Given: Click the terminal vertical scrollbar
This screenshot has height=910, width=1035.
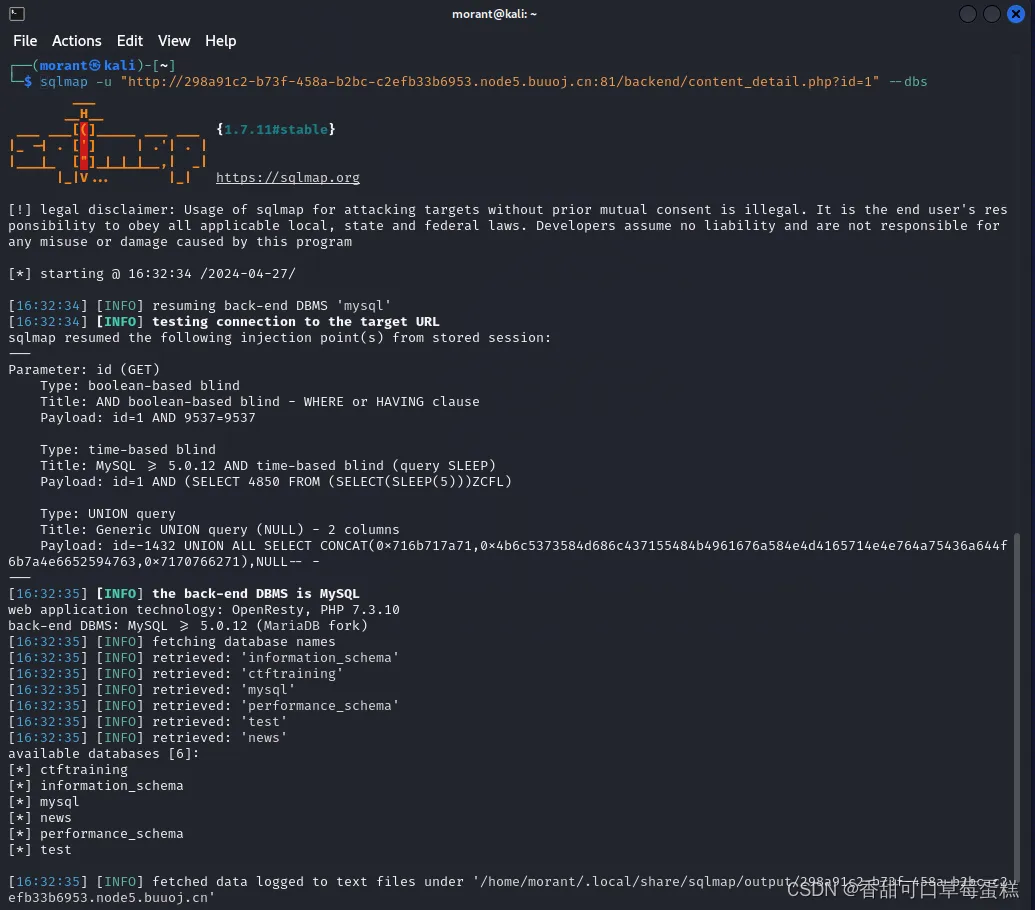Looking at the screenshot, I should click(1017, 706).
